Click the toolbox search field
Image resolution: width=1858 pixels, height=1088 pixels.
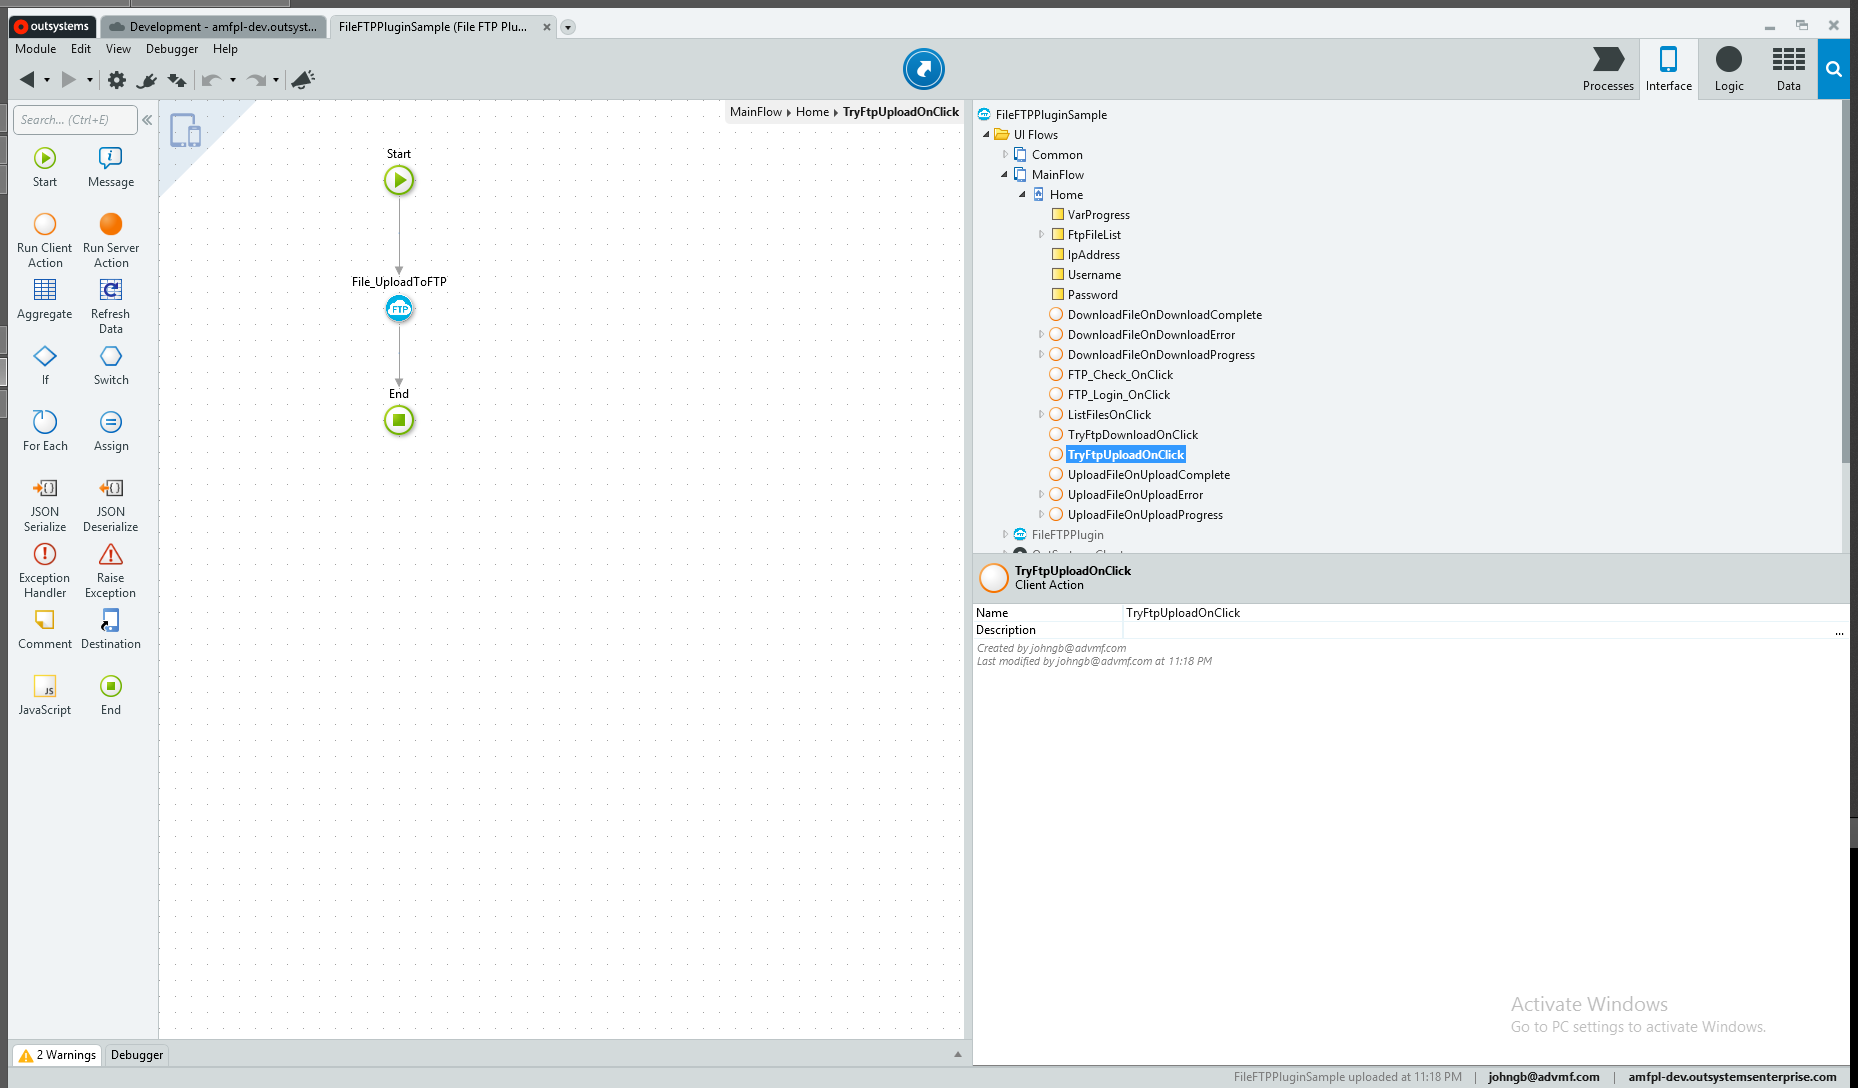75,120
